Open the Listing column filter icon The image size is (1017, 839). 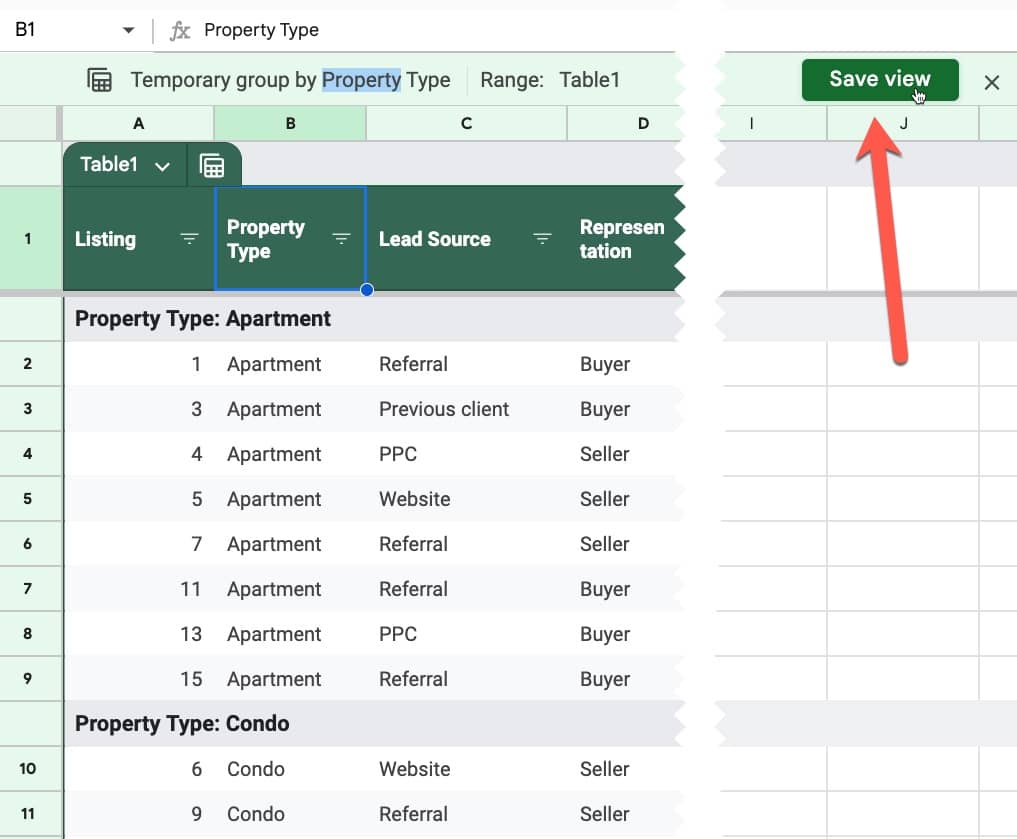coord(189,239)
